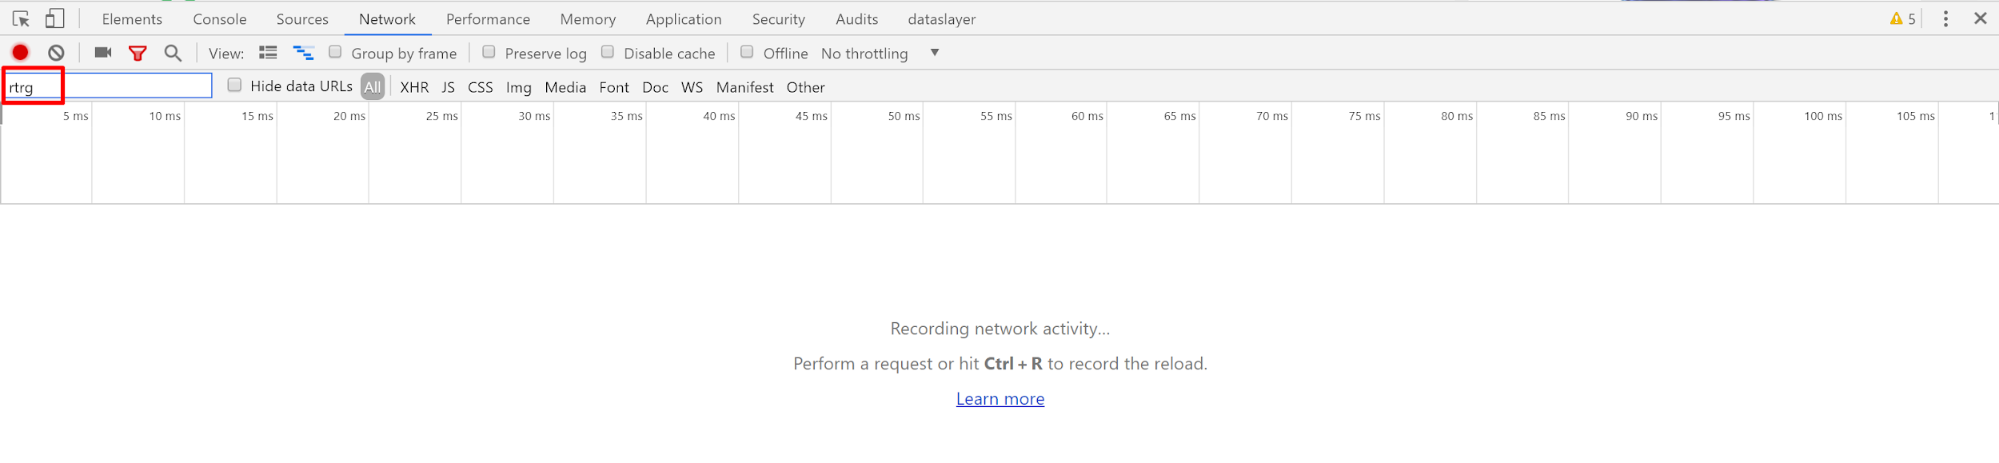The height and width of the screenshot is (463, 1999).
Task: Tick the Disable cache checkbox
Action: click(608, 52)
